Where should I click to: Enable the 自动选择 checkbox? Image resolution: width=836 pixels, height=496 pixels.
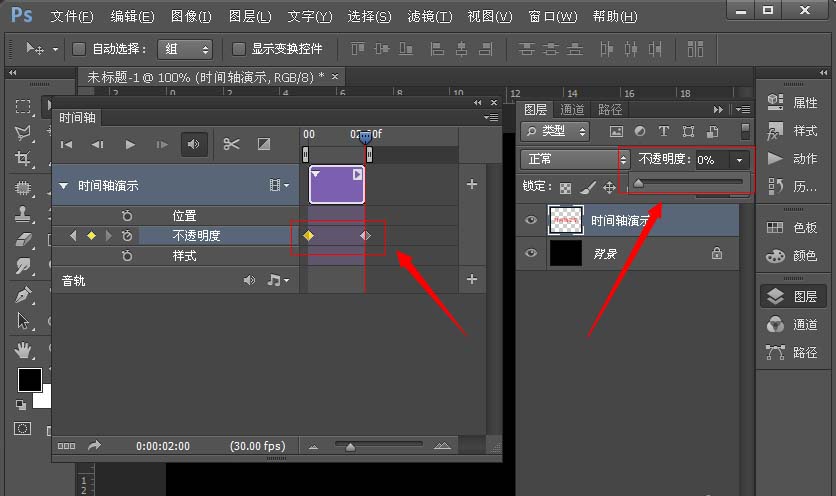tap(79, 49)
